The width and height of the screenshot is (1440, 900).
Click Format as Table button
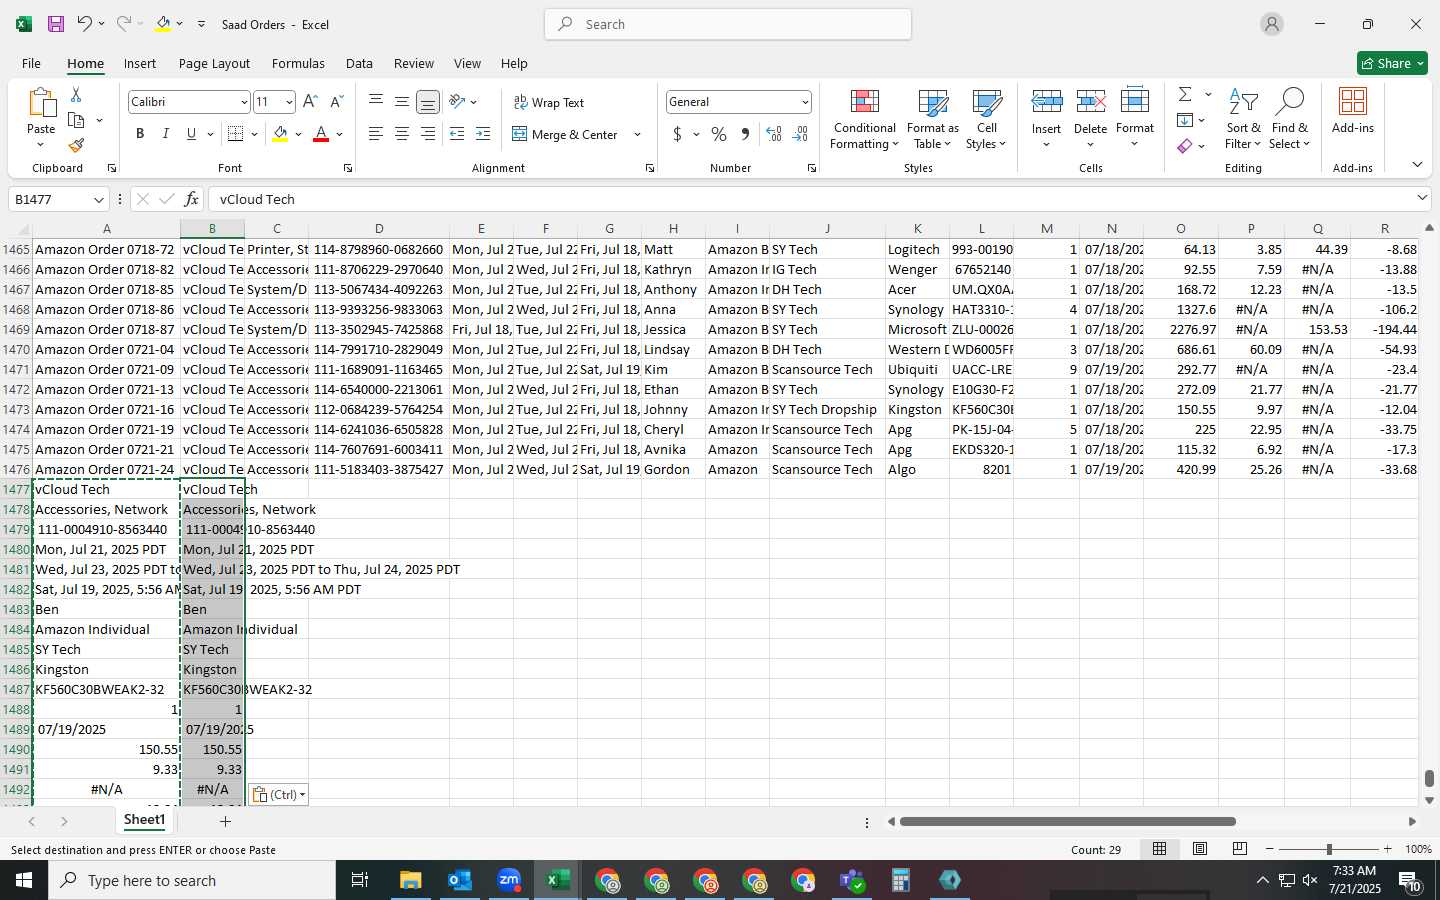pos(932,118)
